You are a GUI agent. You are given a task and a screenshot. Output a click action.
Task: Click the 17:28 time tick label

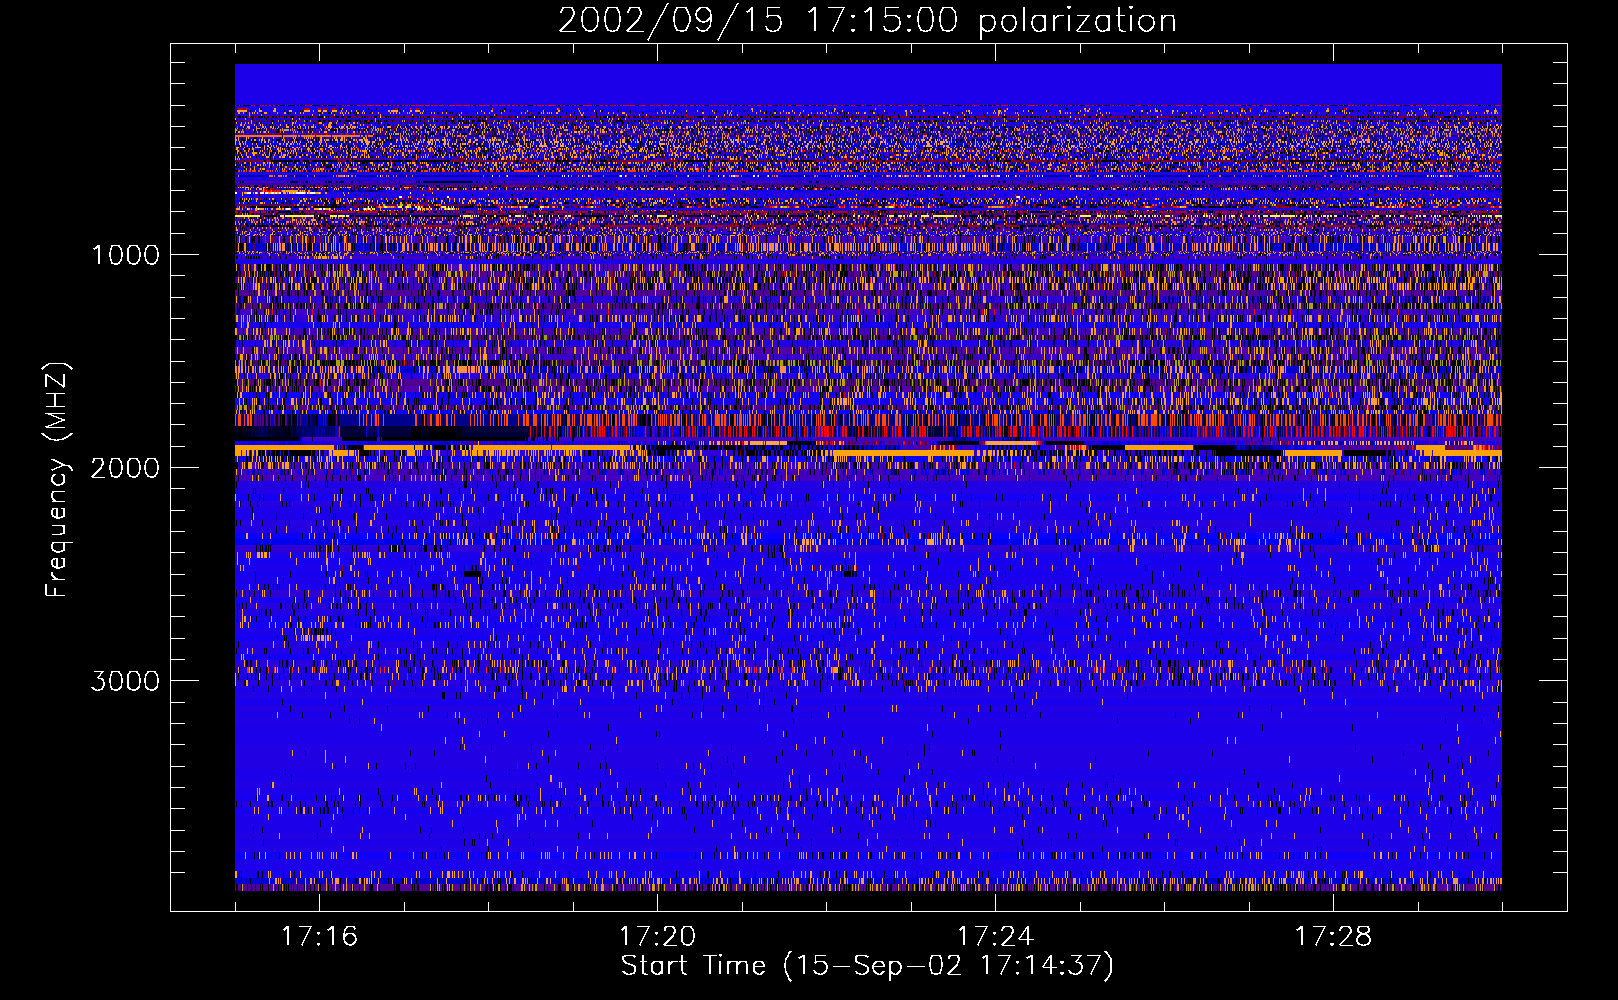1333,937
